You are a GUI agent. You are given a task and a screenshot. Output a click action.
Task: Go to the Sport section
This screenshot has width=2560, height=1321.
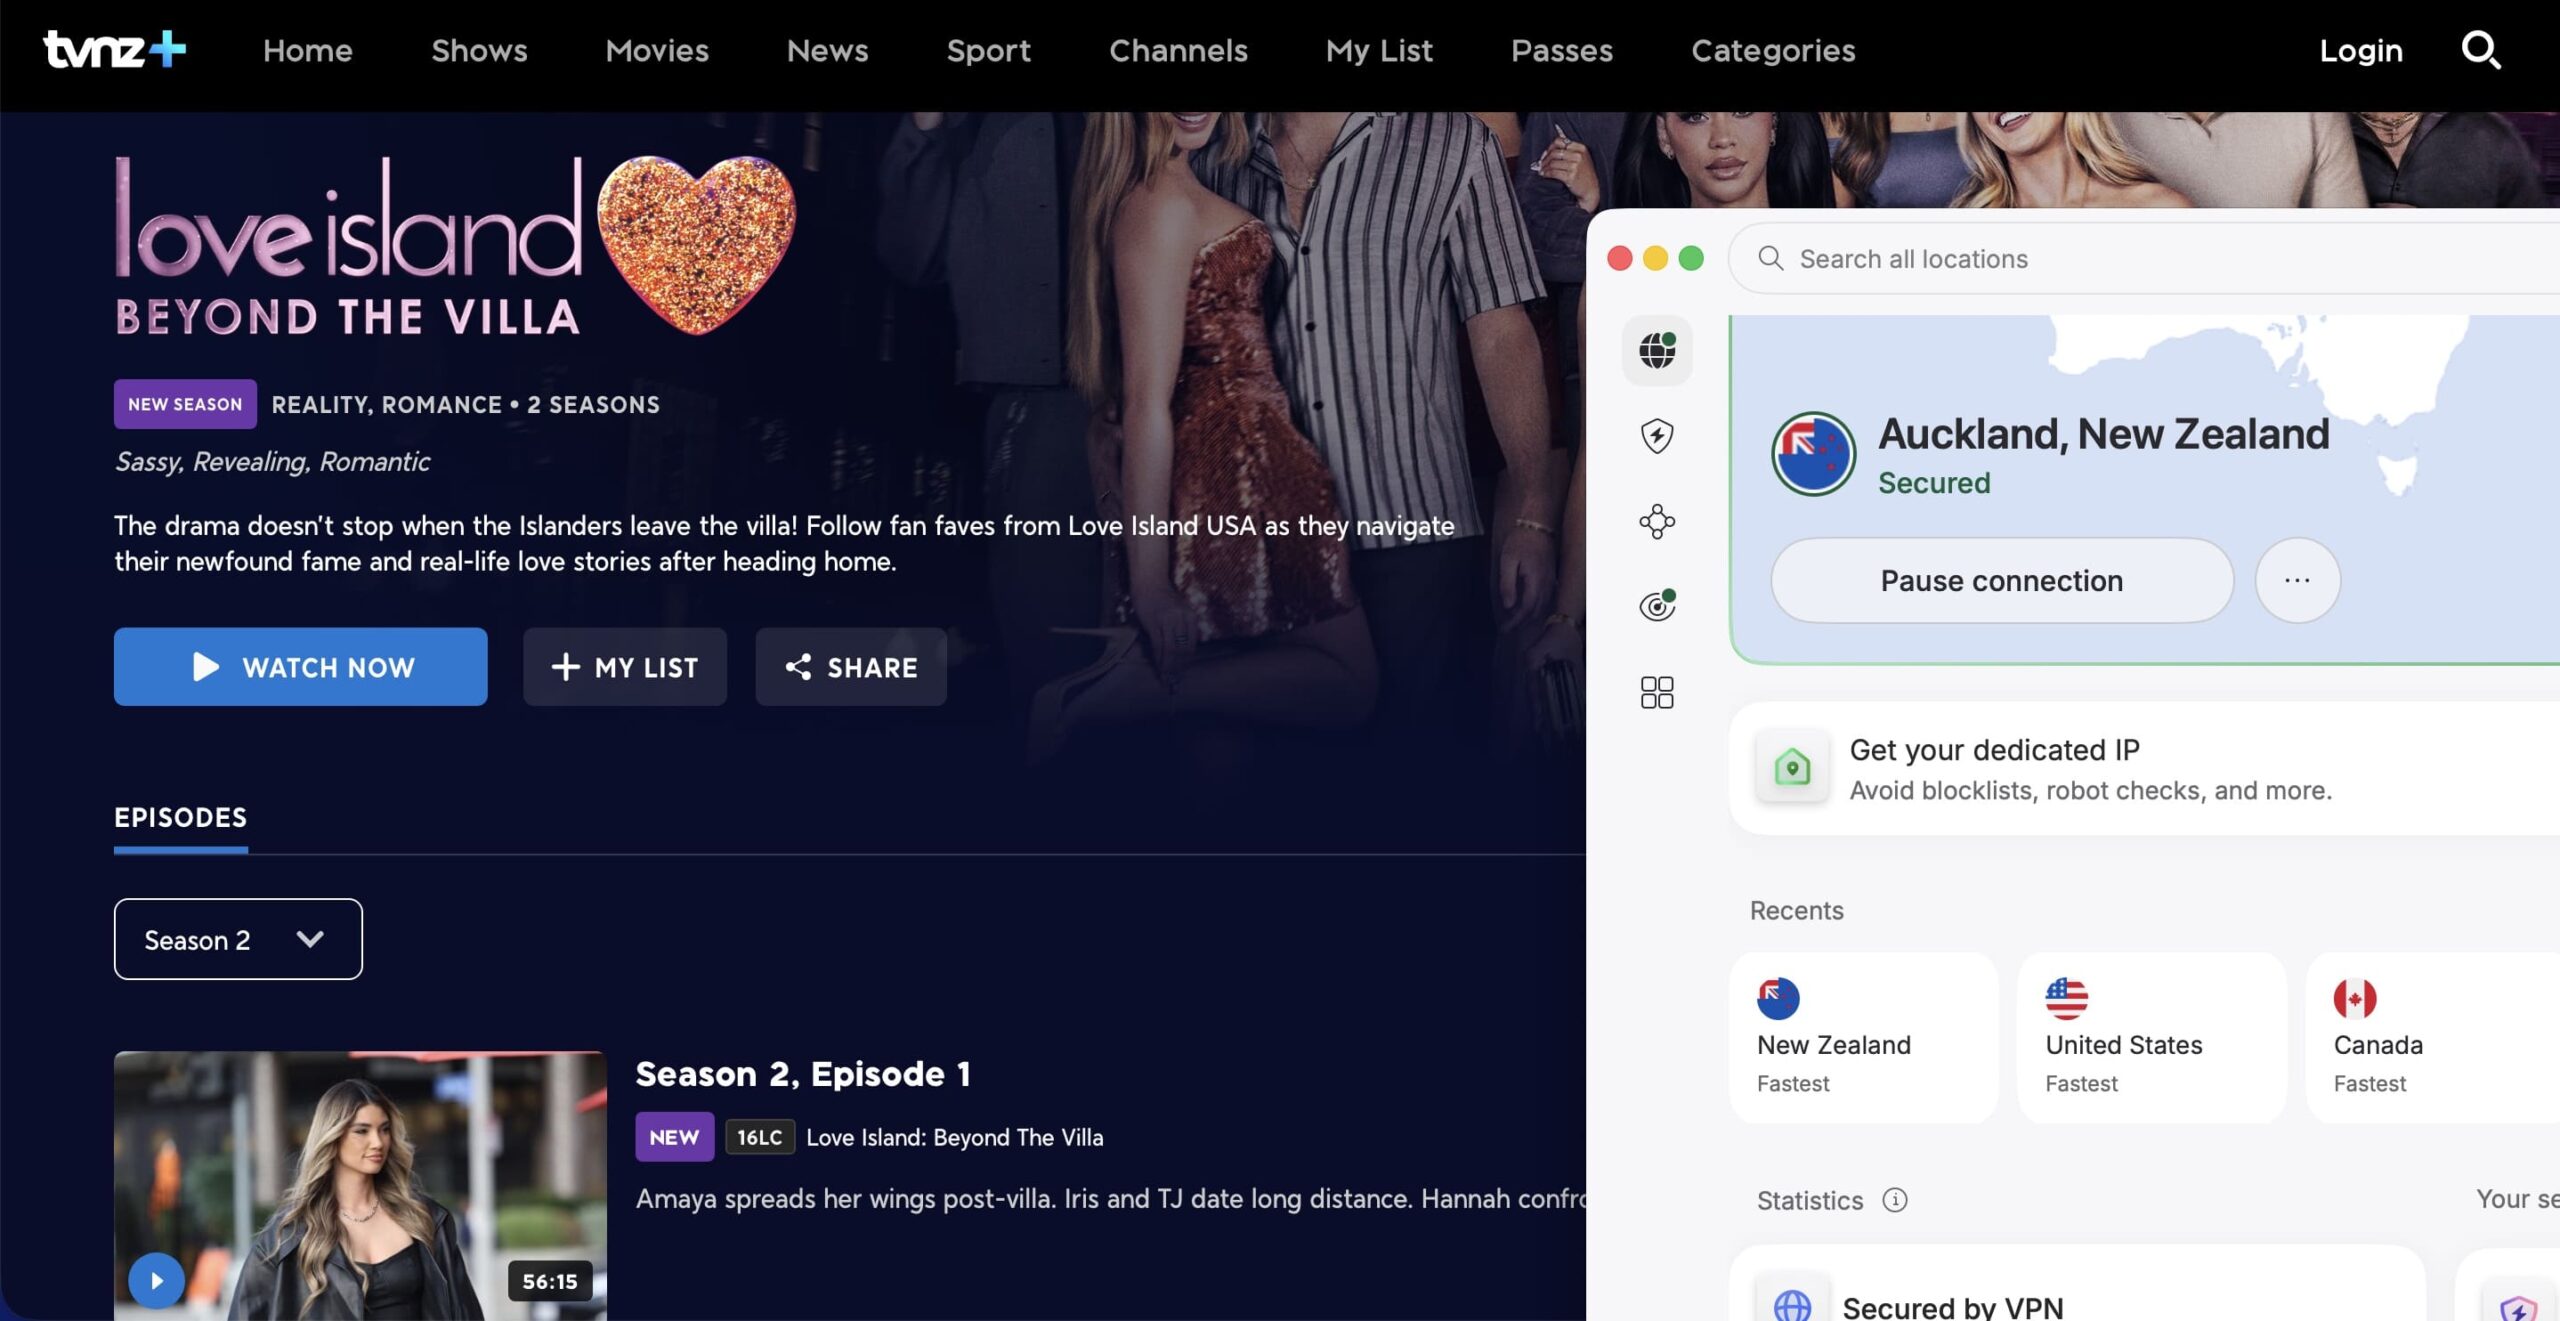(988, 50)
